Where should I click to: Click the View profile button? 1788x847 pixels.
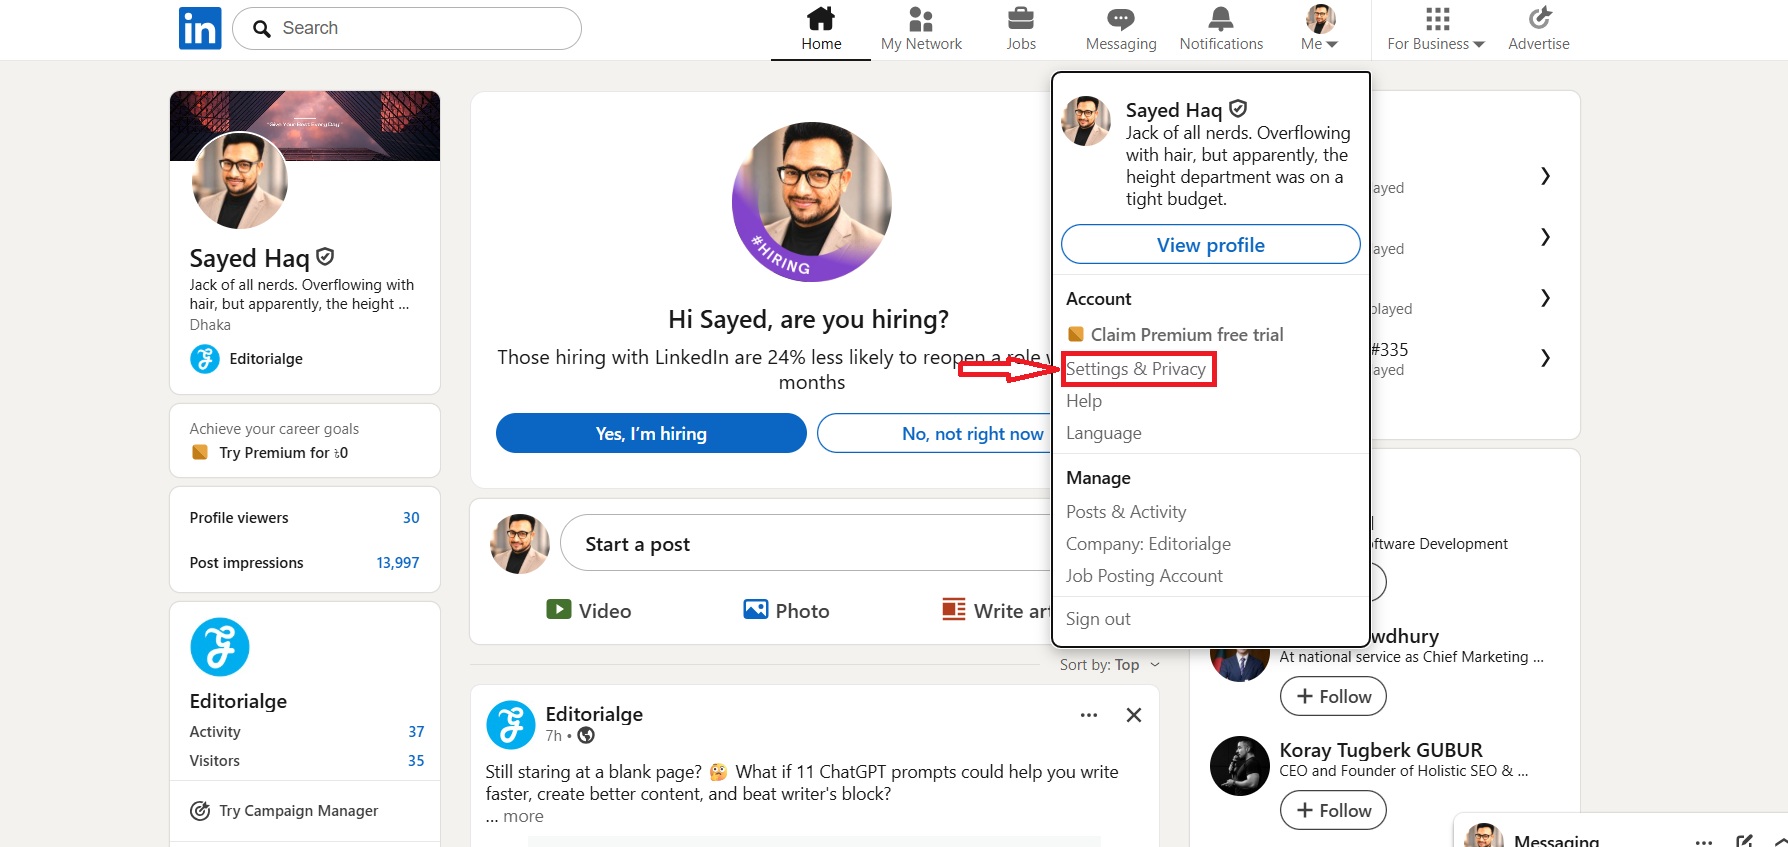click(1211, 245)
